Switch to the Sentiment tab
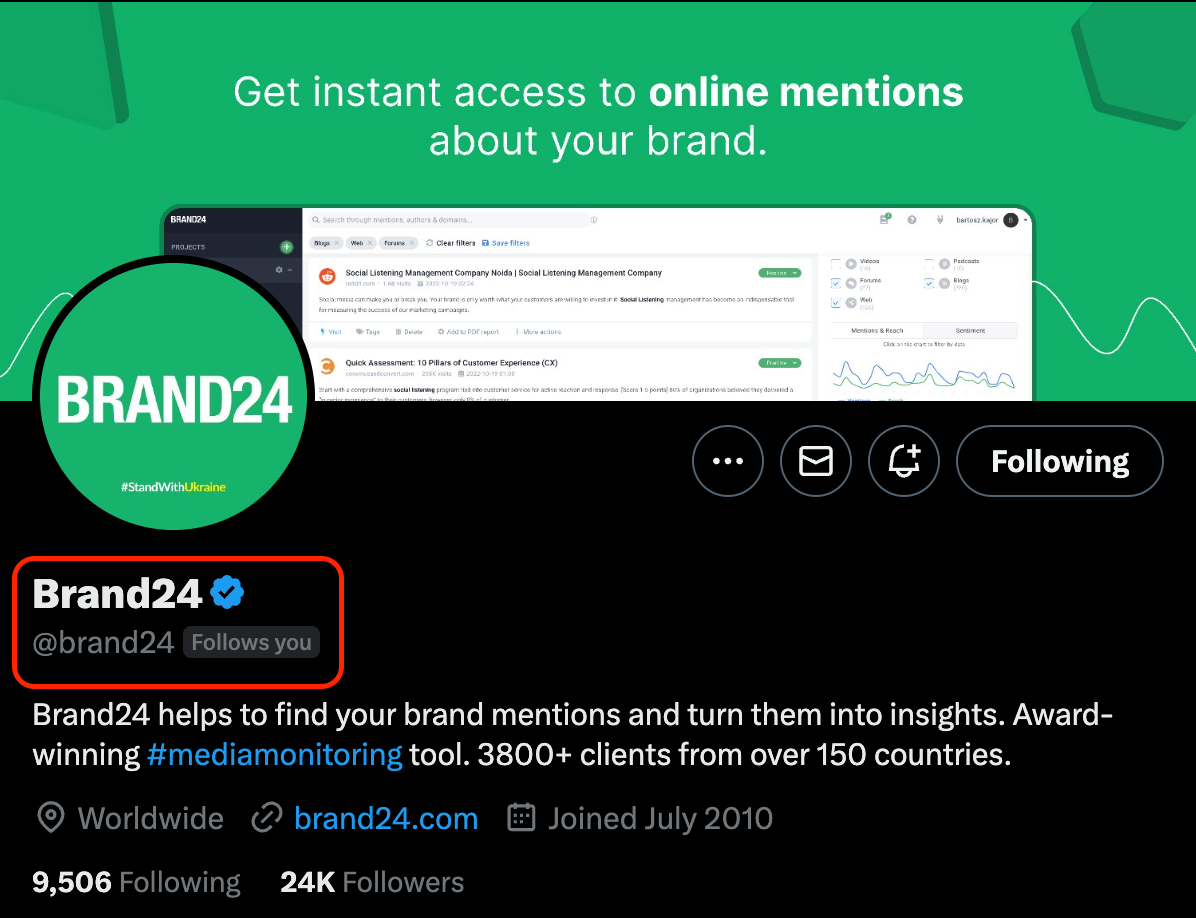Viewport: 1196px width, 918px height. coord(970,330)
